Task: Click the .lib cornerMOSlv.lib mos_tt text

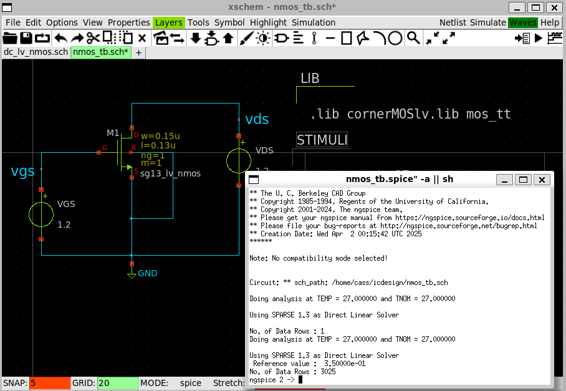Action: point(410,114)
